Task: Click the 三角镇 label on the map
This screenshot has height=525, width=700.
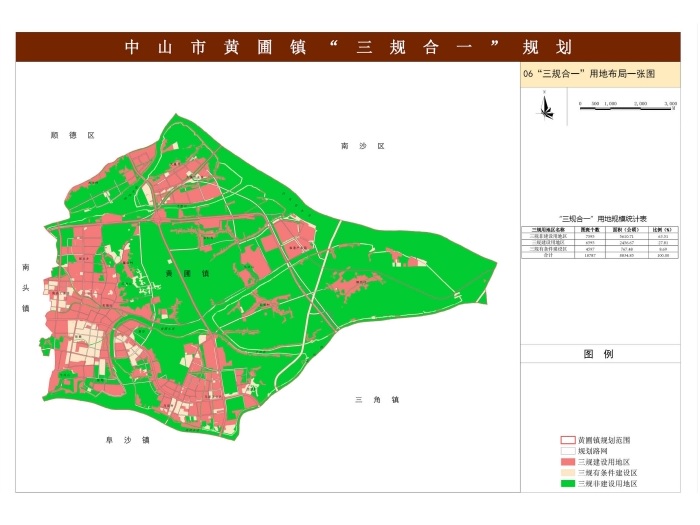Action: [x=376, y=400]
